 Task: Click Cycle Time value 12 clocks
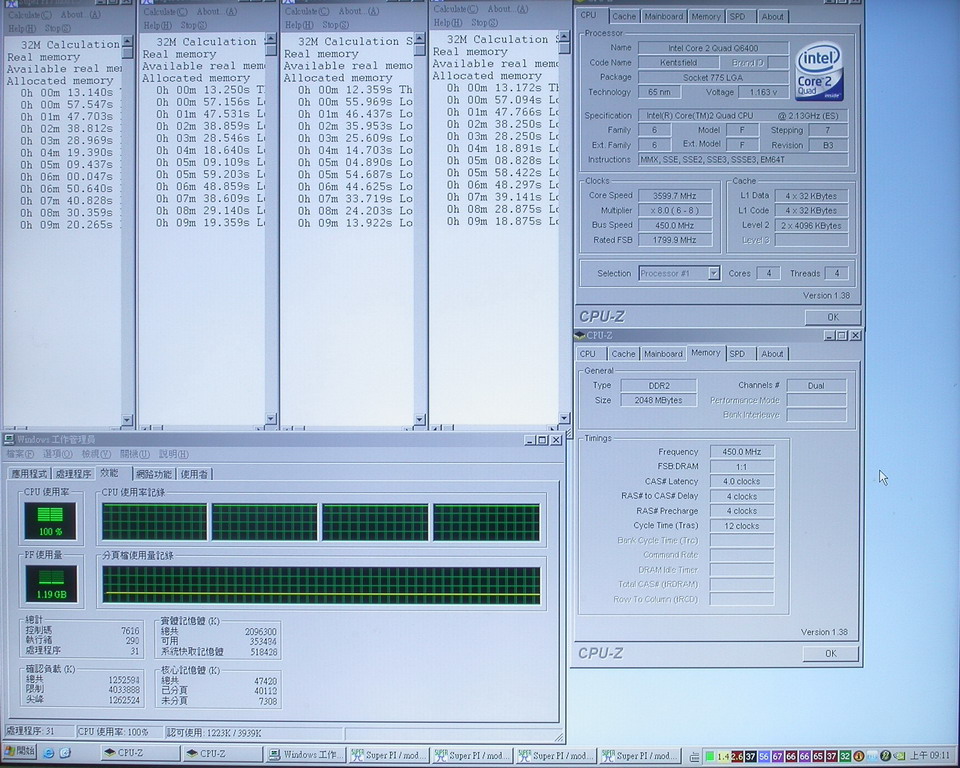coord(741,525)
